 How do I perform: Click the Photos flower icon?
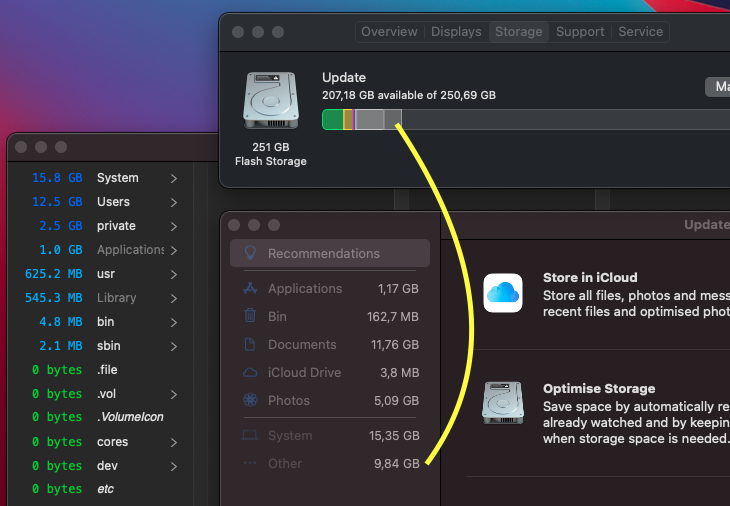250,400
